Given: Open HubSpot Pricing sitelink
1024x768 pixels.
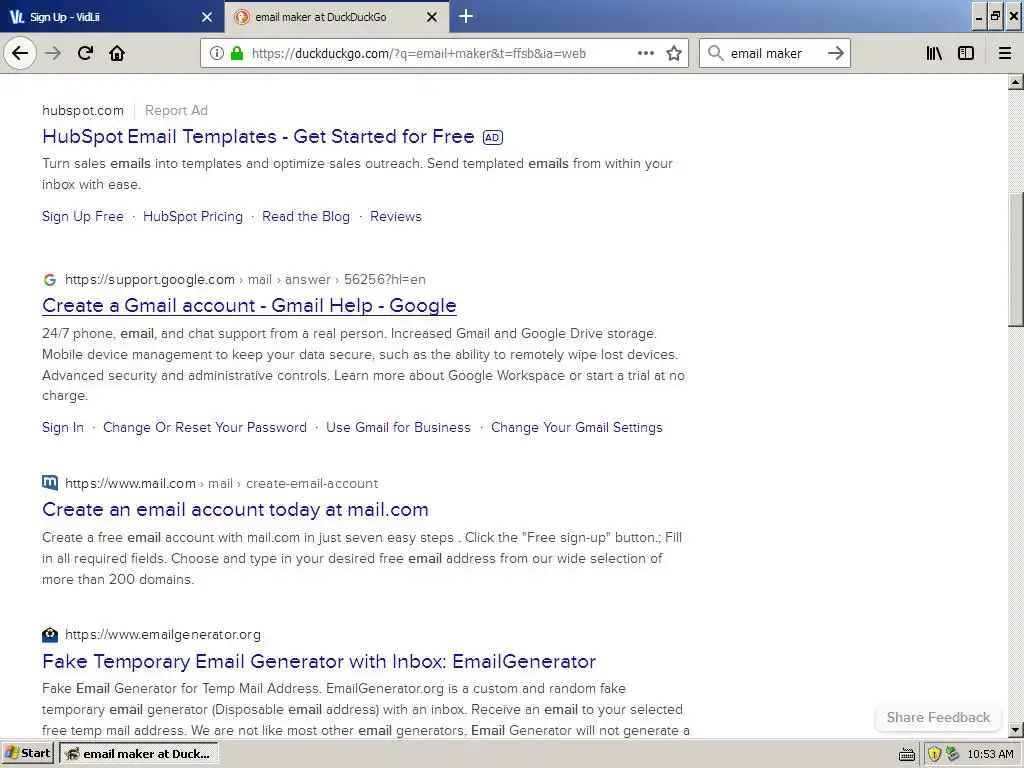Looking at the screenshot, I should [x=193, y=216].
